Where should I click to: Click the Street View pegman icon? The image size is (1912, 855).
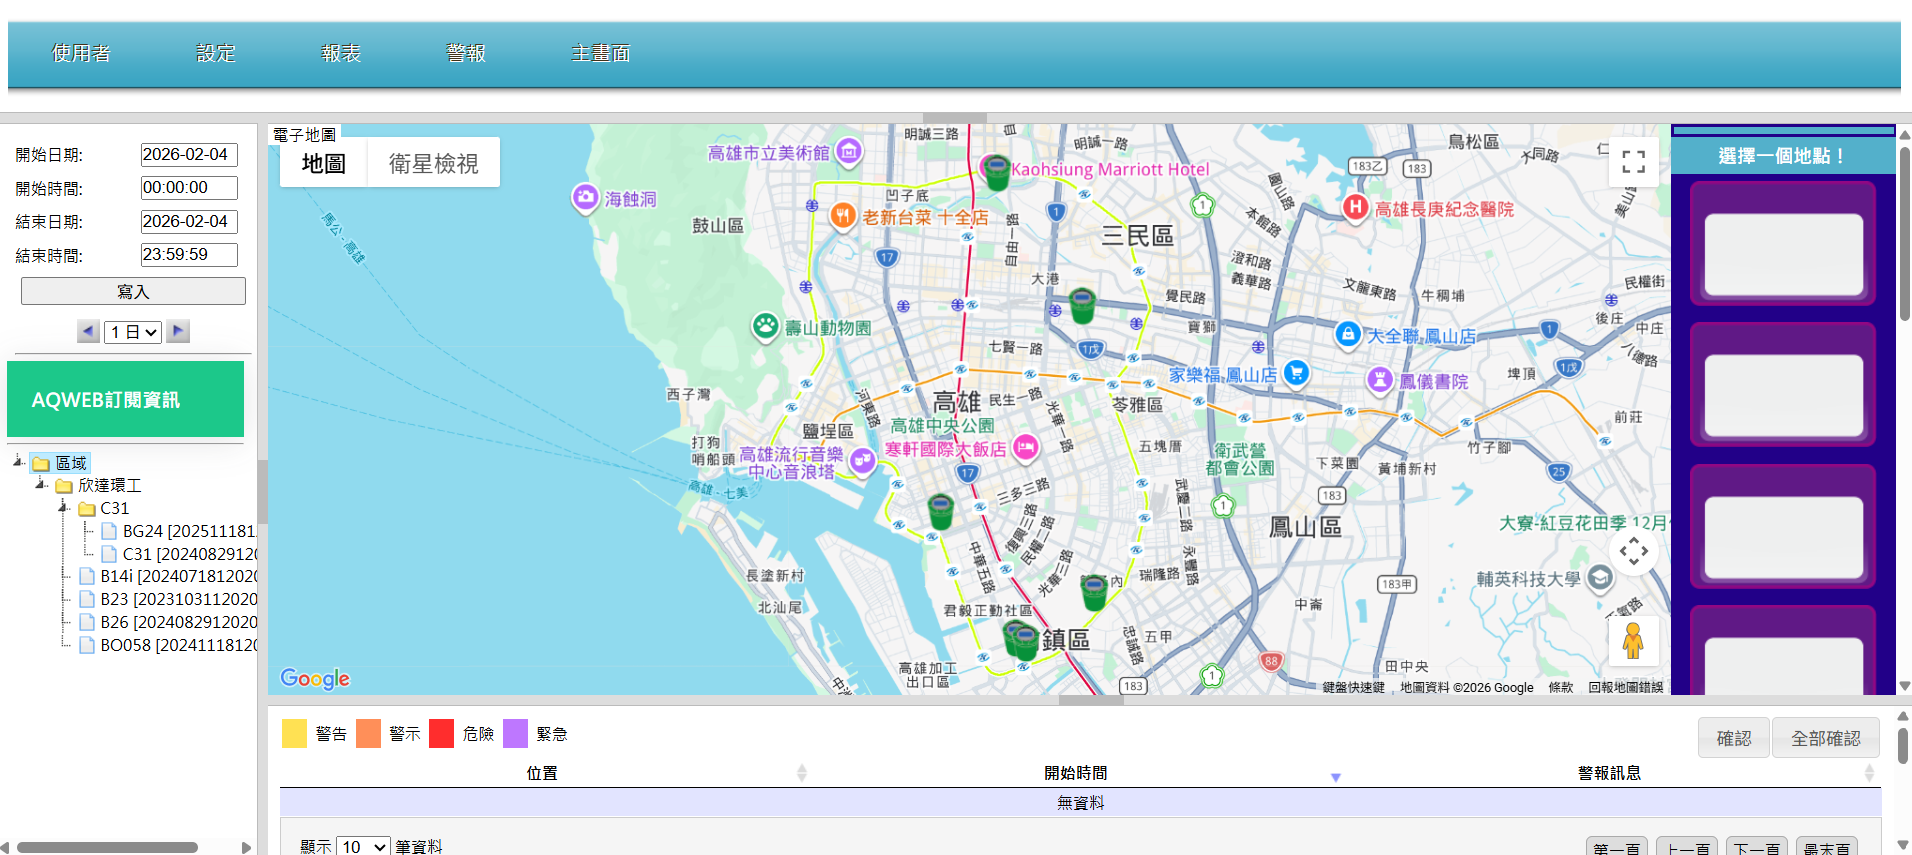click(x=1633, y=641)
